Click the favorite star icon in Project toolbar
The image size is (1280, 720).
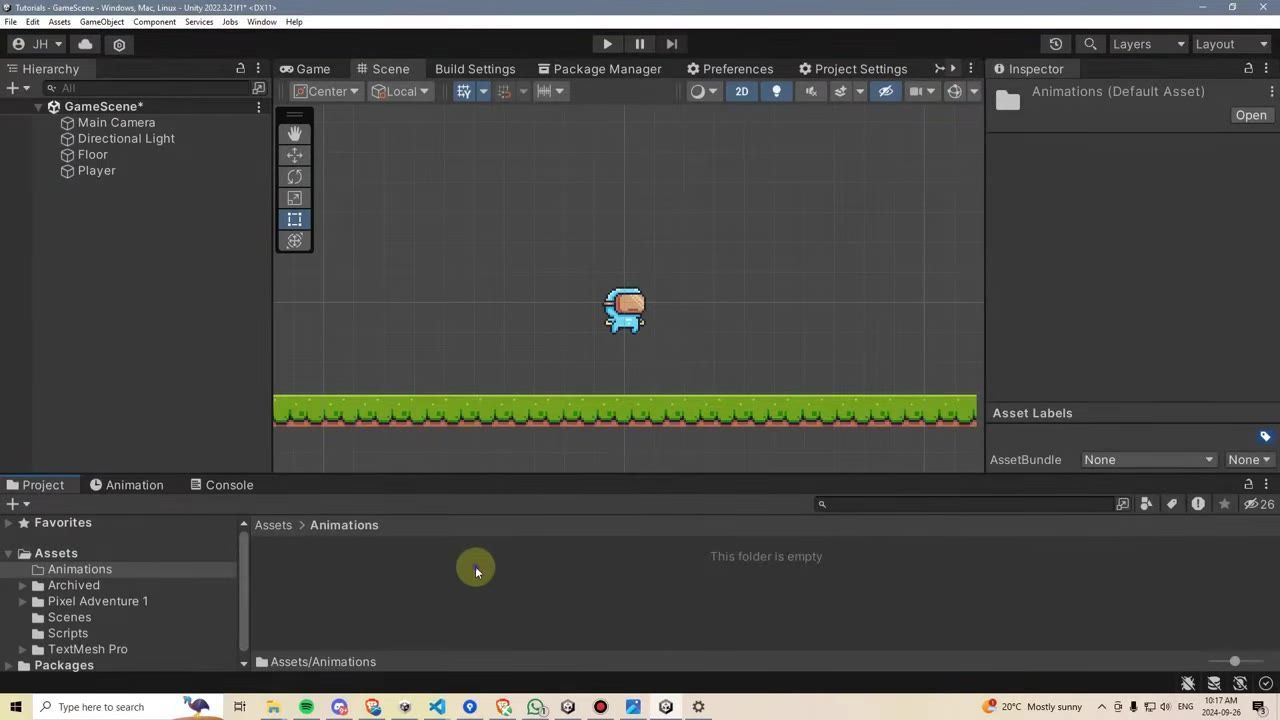(1224, 504)
